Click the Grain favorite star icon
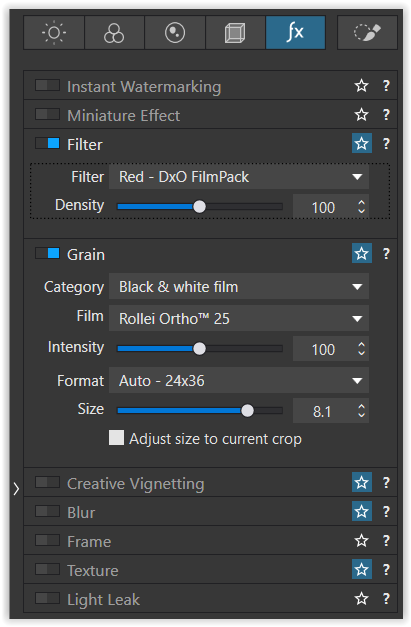 (362, 254)
